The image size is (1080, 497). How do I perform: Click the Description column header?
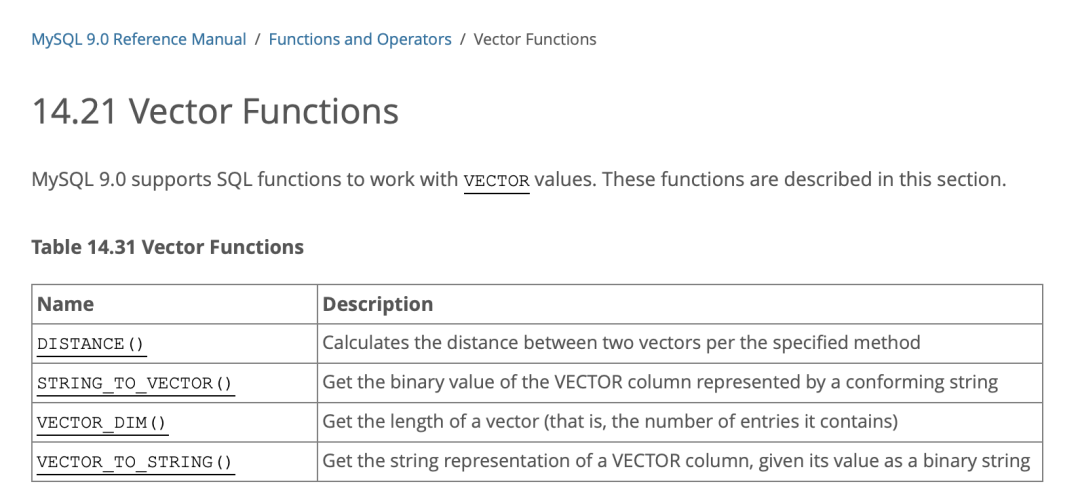click(378, 304)
